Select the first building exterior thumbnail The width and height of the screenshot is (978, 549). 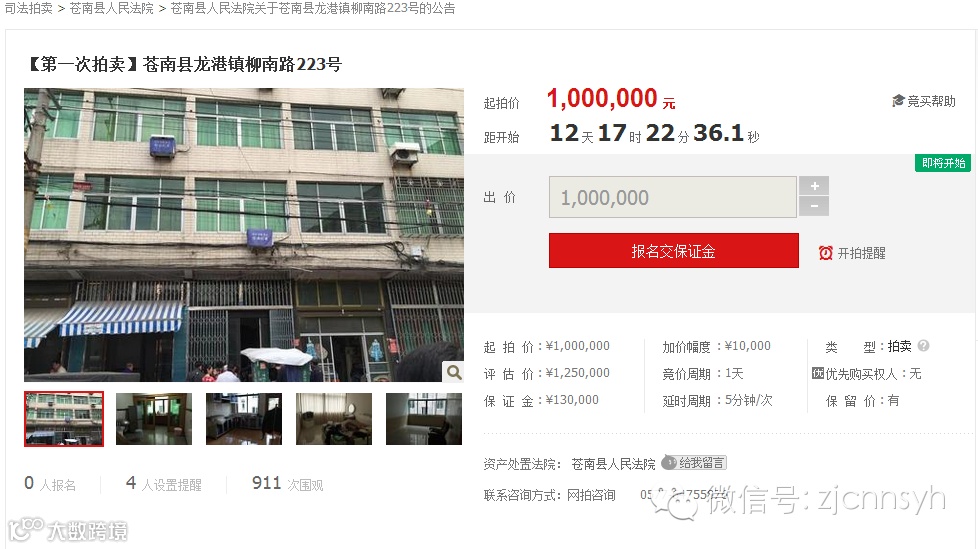[64, 419]
